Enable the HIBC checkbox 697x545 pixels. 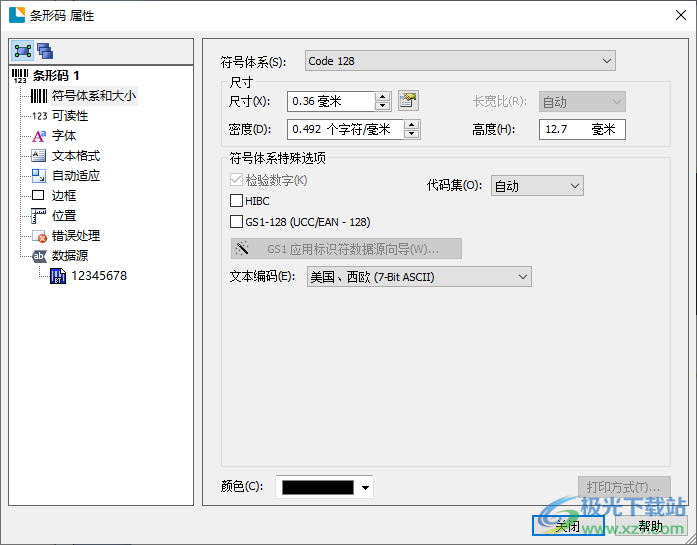[236, 201]
